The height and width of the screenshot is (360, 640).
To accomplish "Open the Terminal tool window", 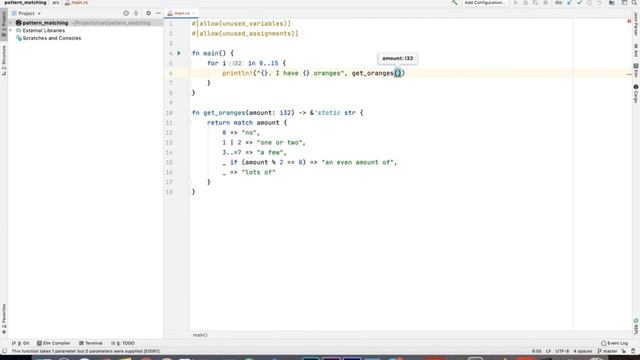I will [x=91, y=343].
